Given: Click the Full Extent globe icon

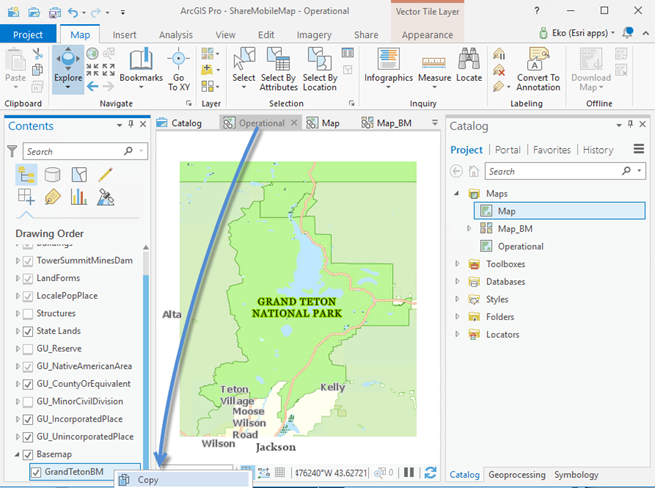Looking at the screenshot, I should click(x=92, y=53).
